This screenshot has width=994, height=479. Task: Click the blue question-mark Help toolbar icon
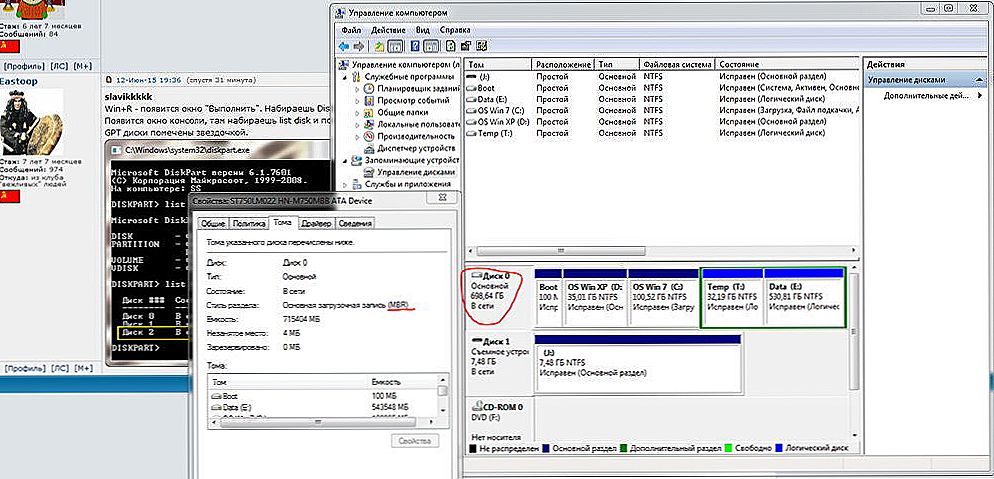click(415, 46)
